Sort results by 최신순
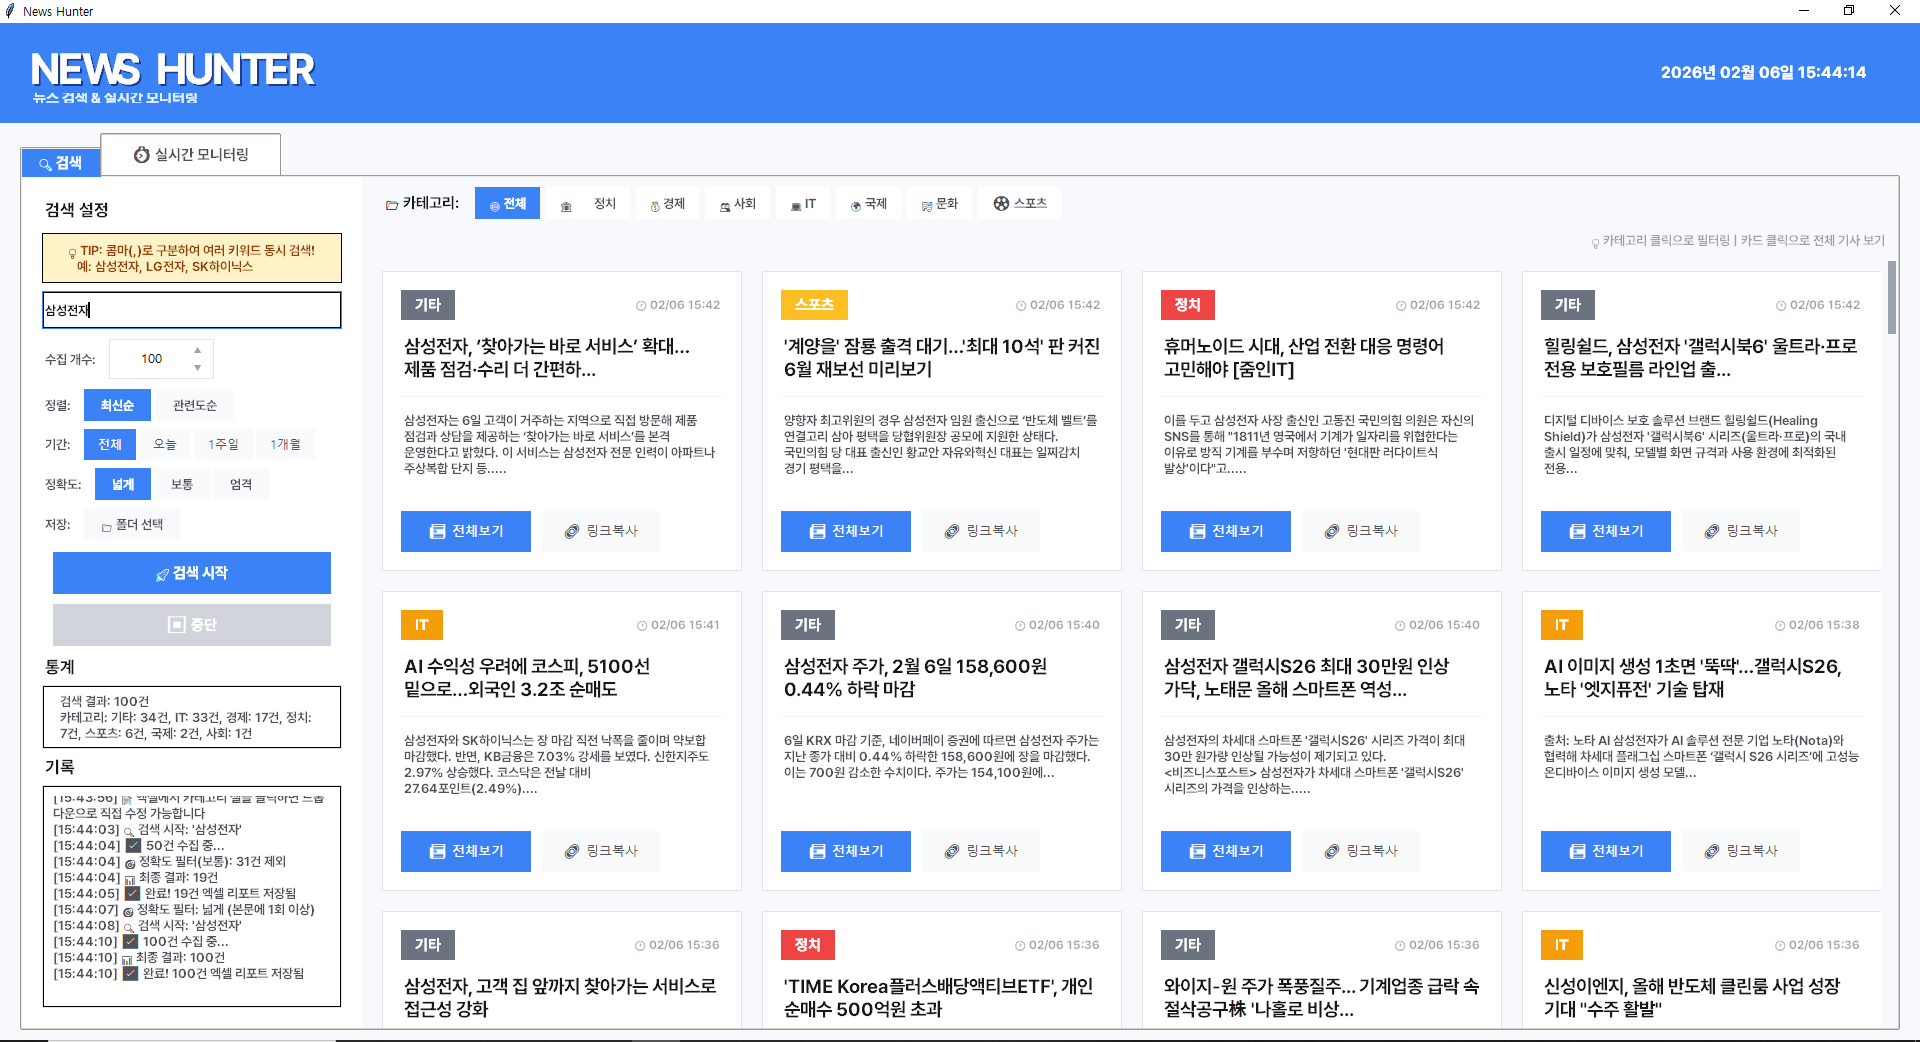 pos(117,405)
